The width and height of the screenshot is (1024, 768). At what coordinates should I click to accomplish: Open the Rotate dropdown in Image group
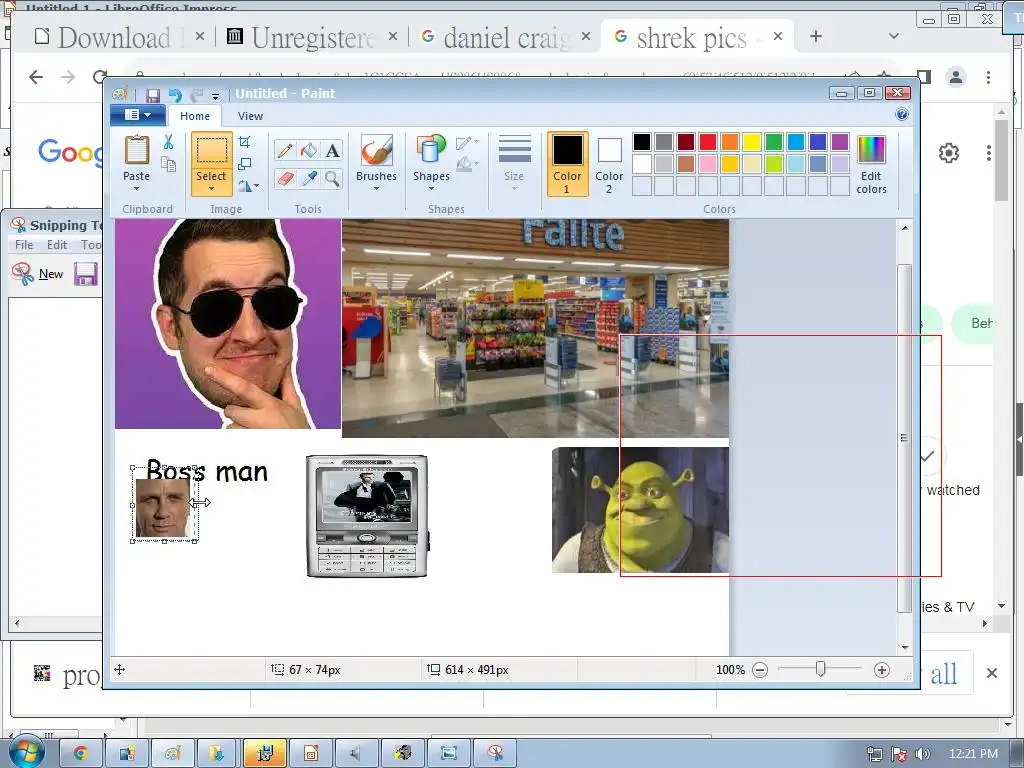248,186
